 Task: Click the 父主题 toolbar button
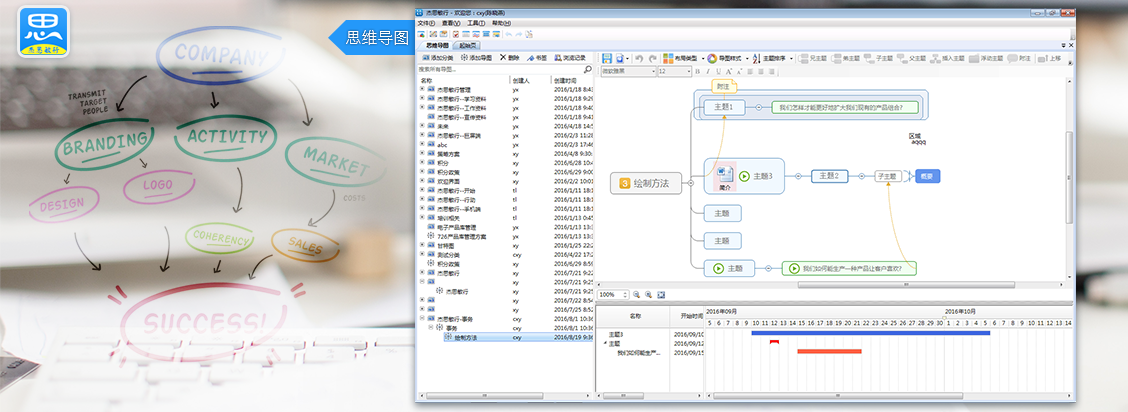coord(912,58)
